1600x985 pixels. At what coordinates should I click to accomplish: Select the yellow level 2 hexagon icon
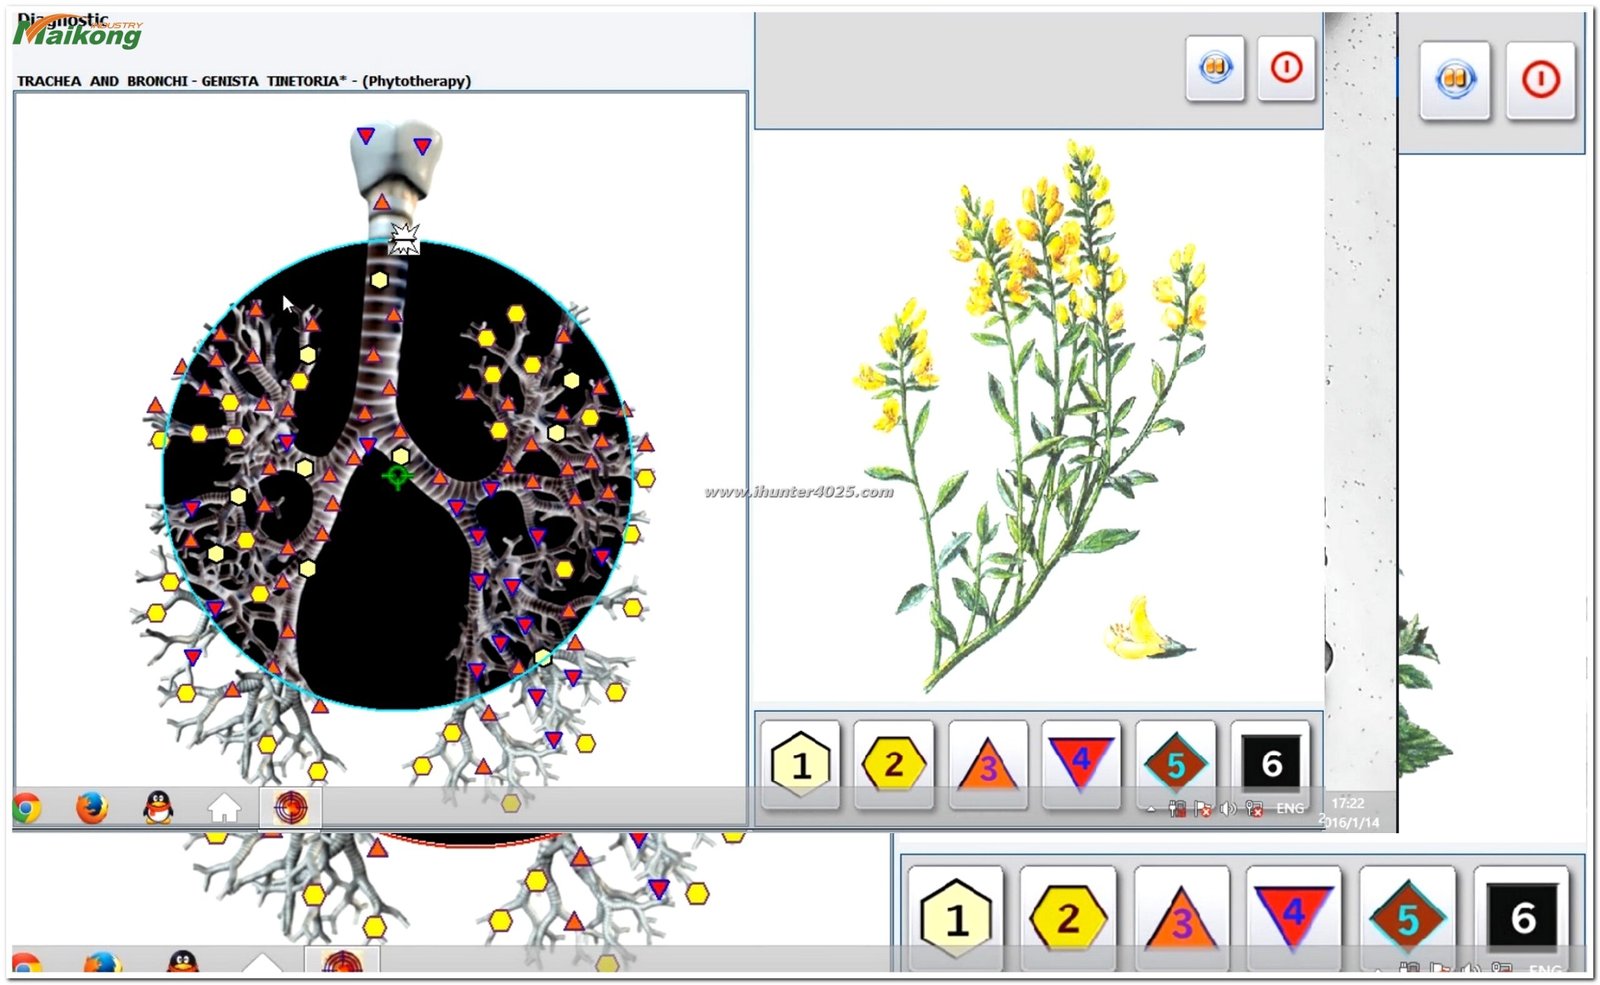pyautogui.click(x=895, y=765)
